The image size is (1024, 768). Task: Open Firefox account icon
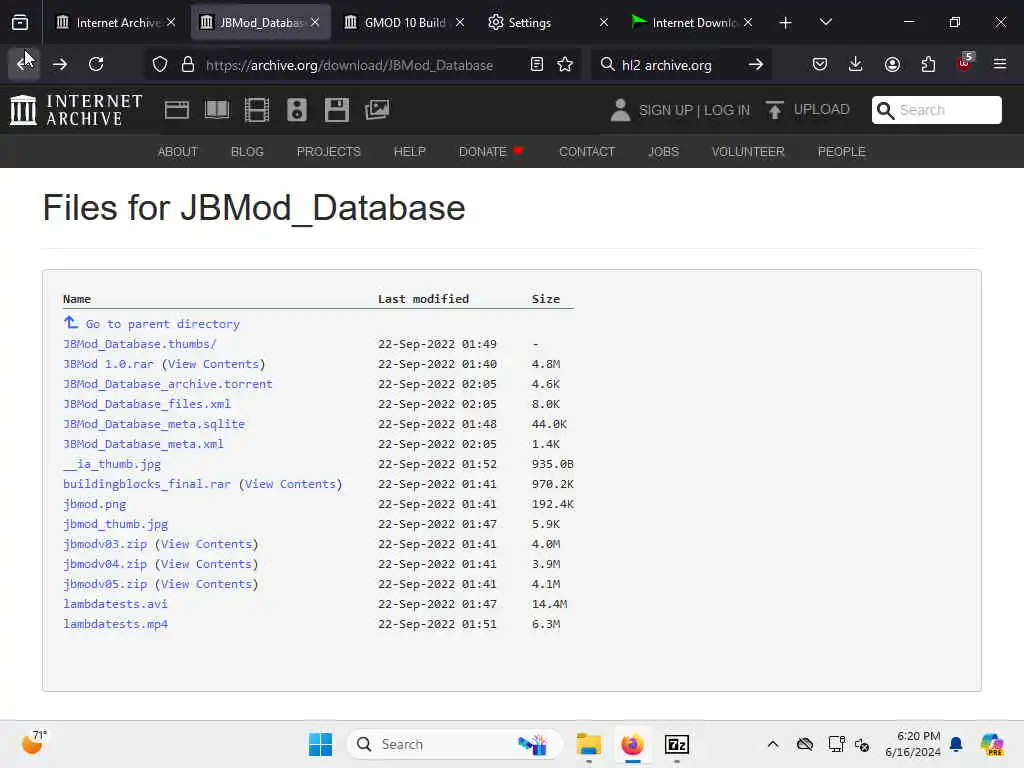(892, 64)
